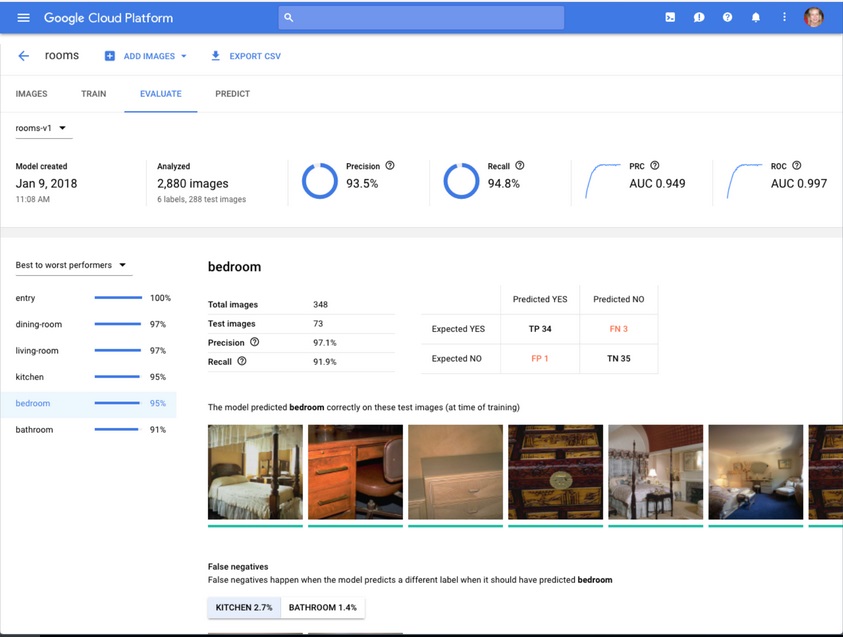843x637 pixels.
Task: Click the help question mark in header
Action: point(727,18)
